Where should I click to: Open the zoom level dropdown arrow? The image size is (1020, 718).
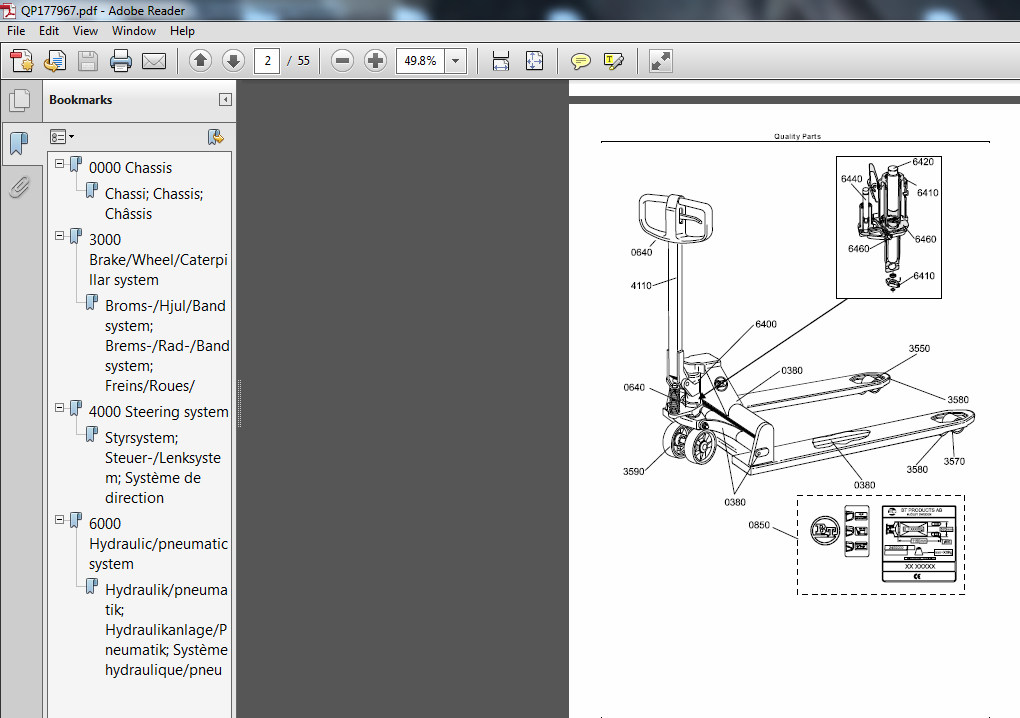click(455, 61)
